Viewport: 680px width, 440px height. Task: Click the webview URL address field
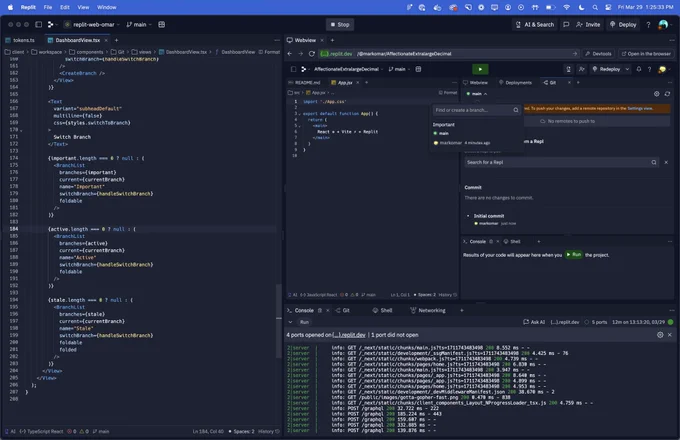[x=449, y=54]
